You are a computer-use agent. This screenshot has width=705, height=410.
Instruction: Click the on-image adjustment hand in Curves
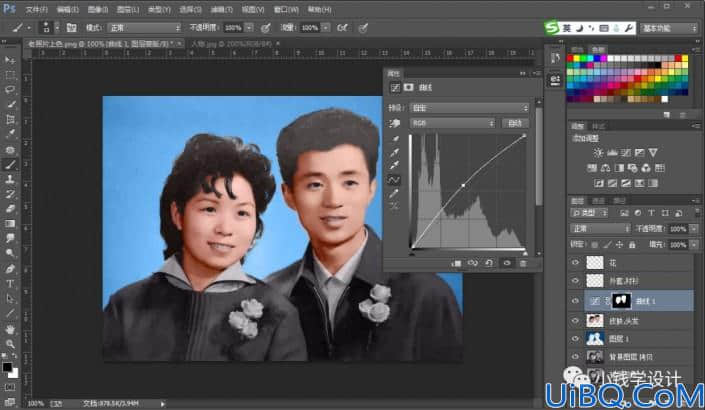click(394, 123)
